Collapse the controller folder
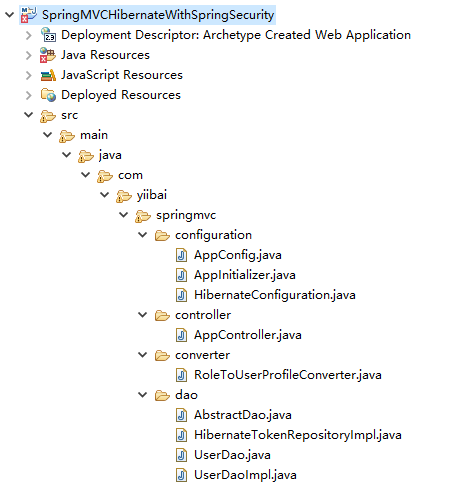The image size is (459, 488). (x=143, y=315)
